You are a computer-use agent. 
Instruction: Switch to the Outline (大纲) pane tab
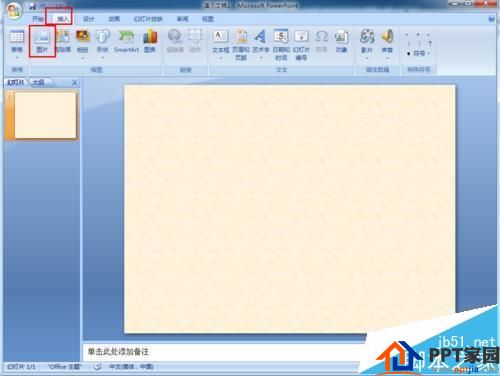point(39,82)
